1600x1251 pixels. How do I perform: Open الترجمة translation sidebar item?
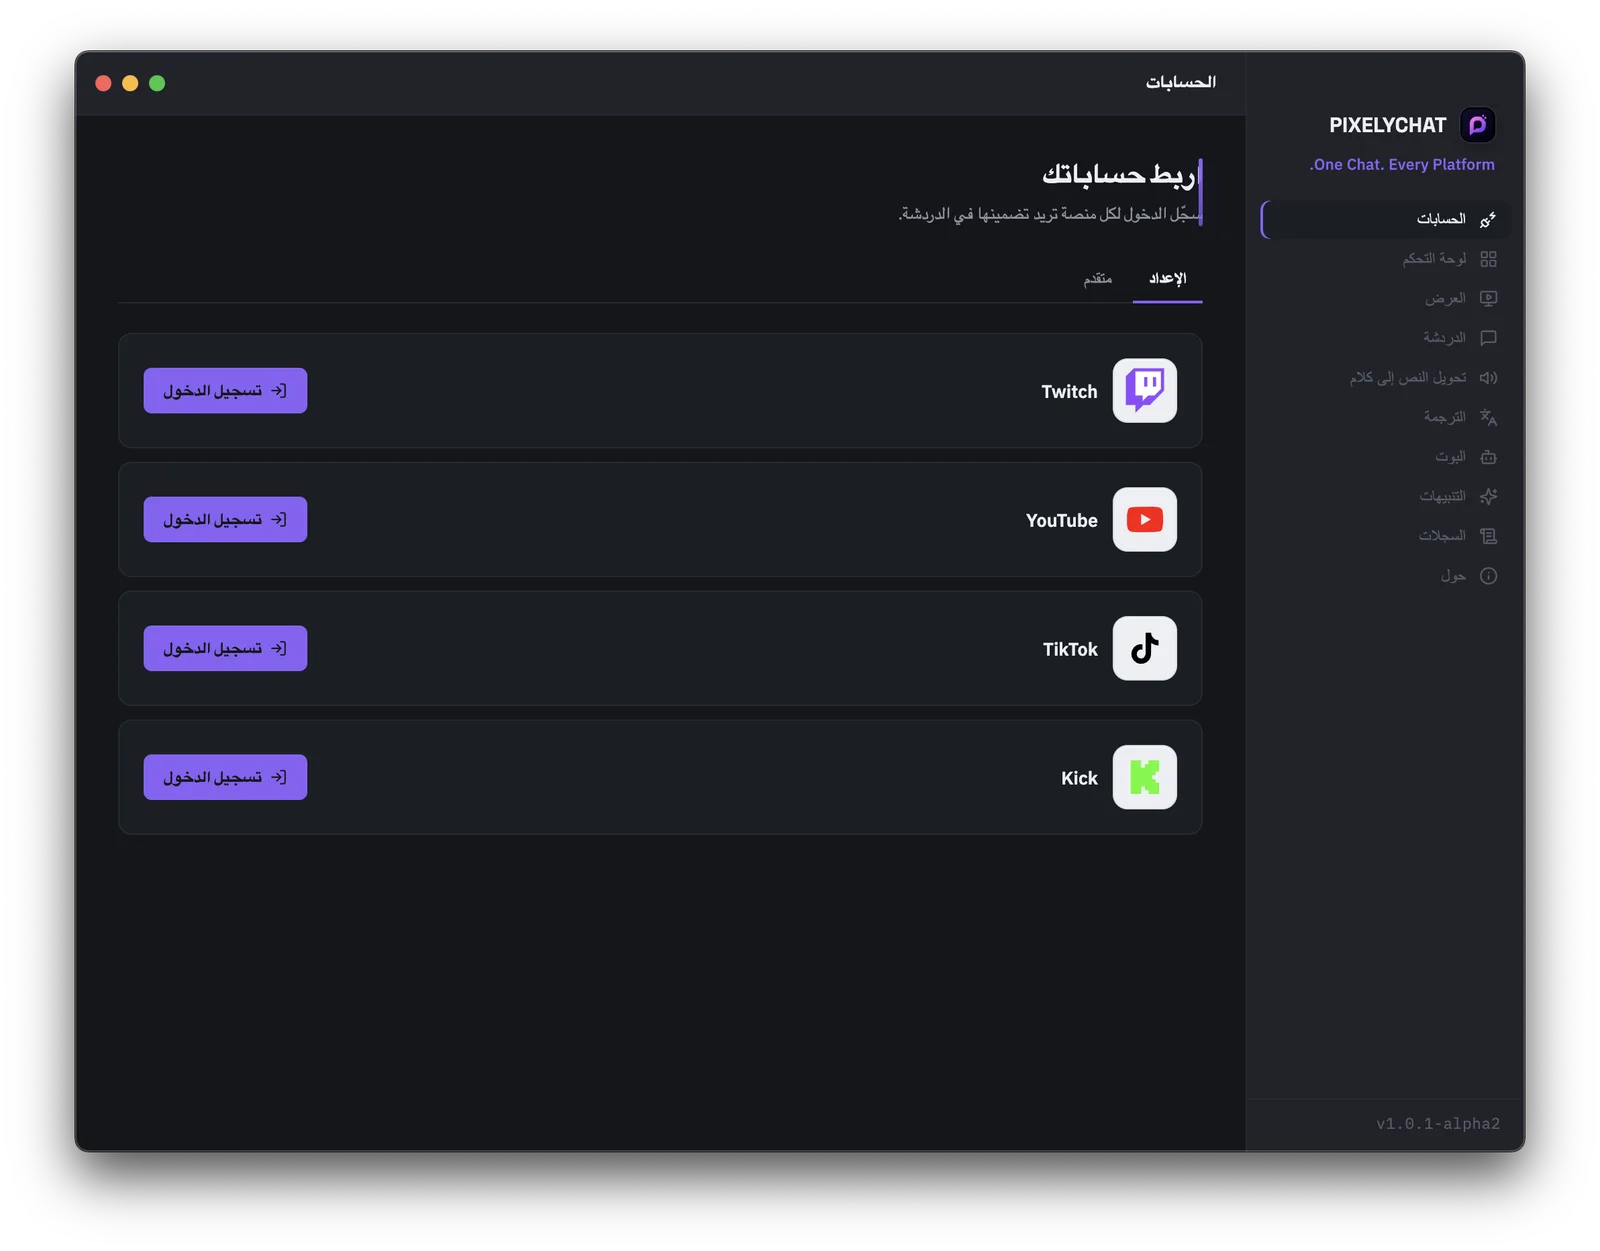tap(1385, 417)
